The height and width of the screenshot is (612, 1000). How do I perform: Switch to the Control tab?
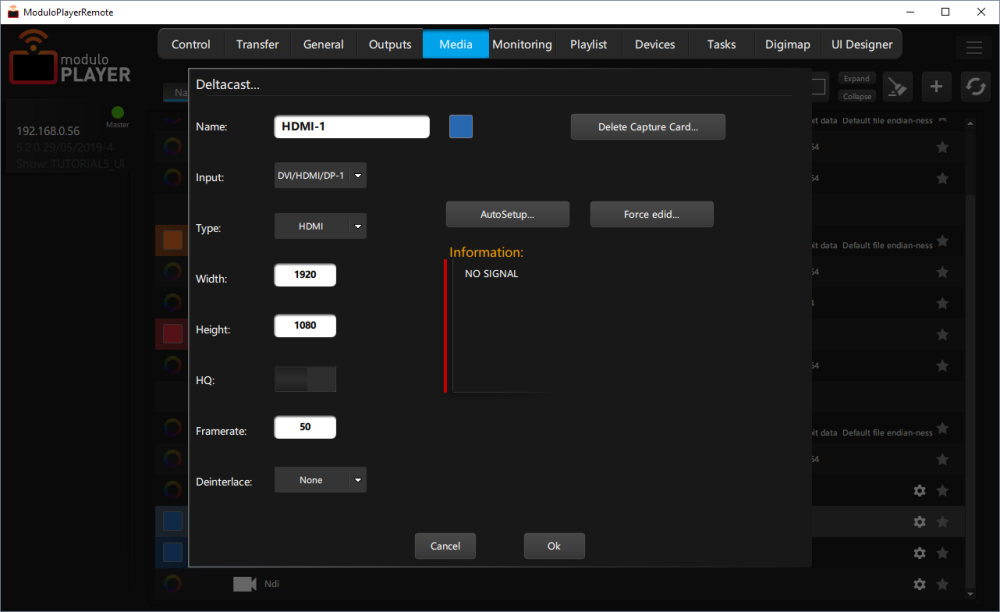click(191, 44)
